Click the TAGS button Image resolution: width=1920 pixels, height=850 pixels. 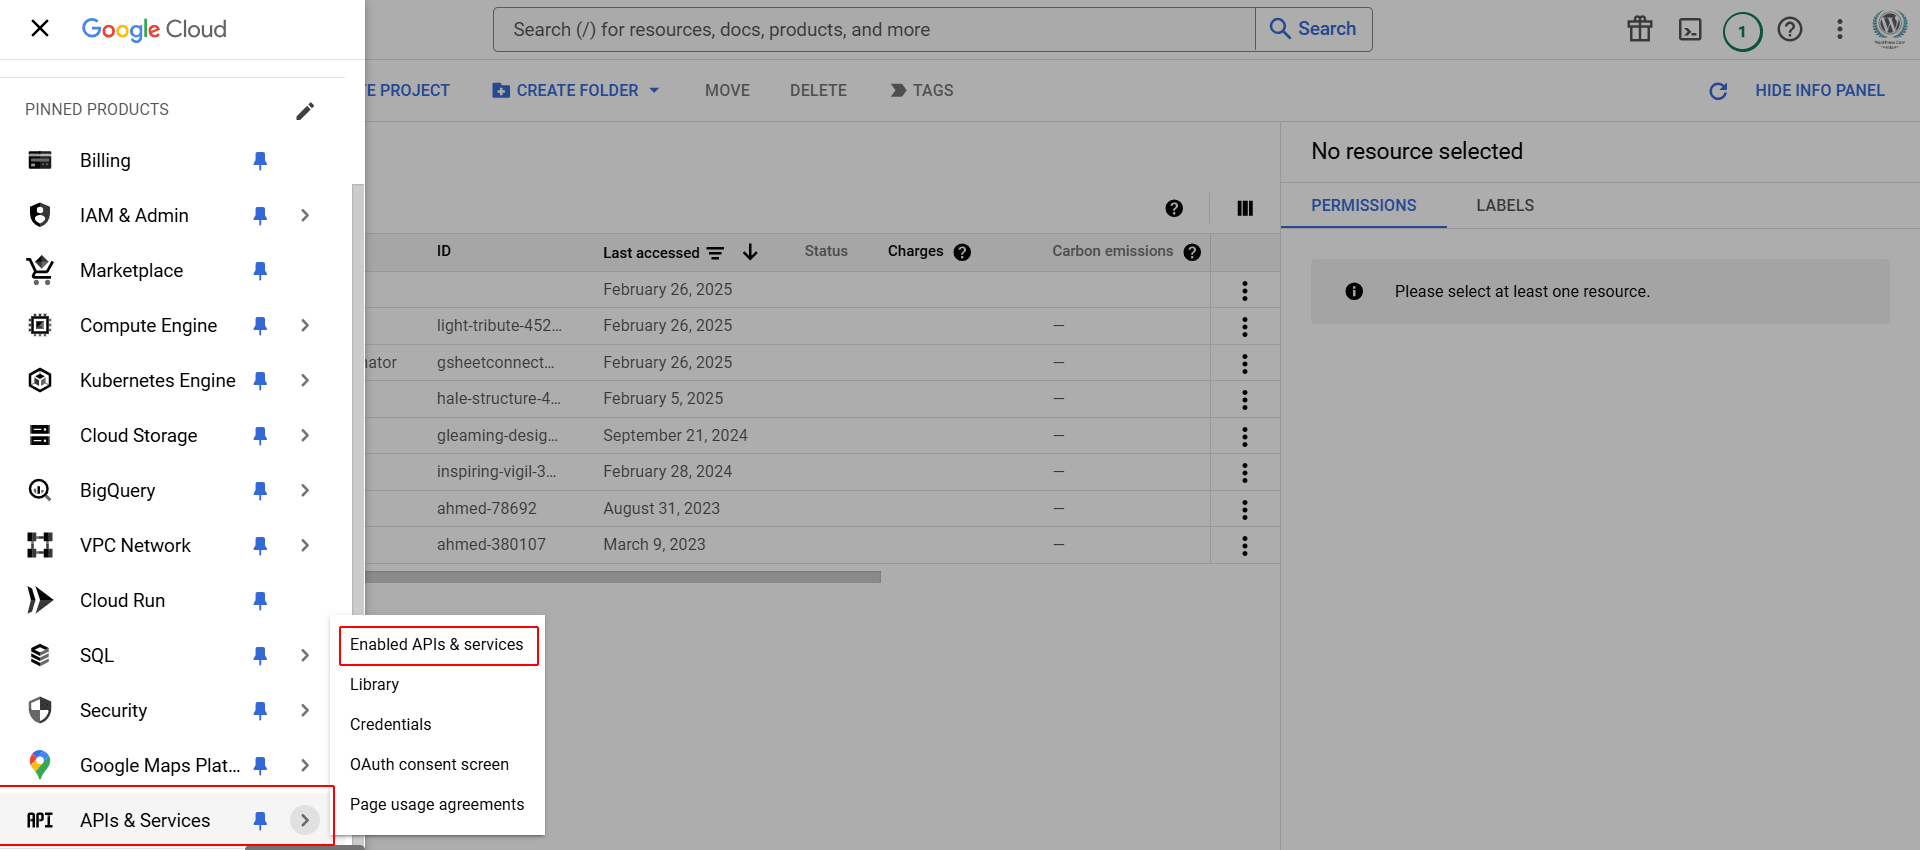pos(921,90)
